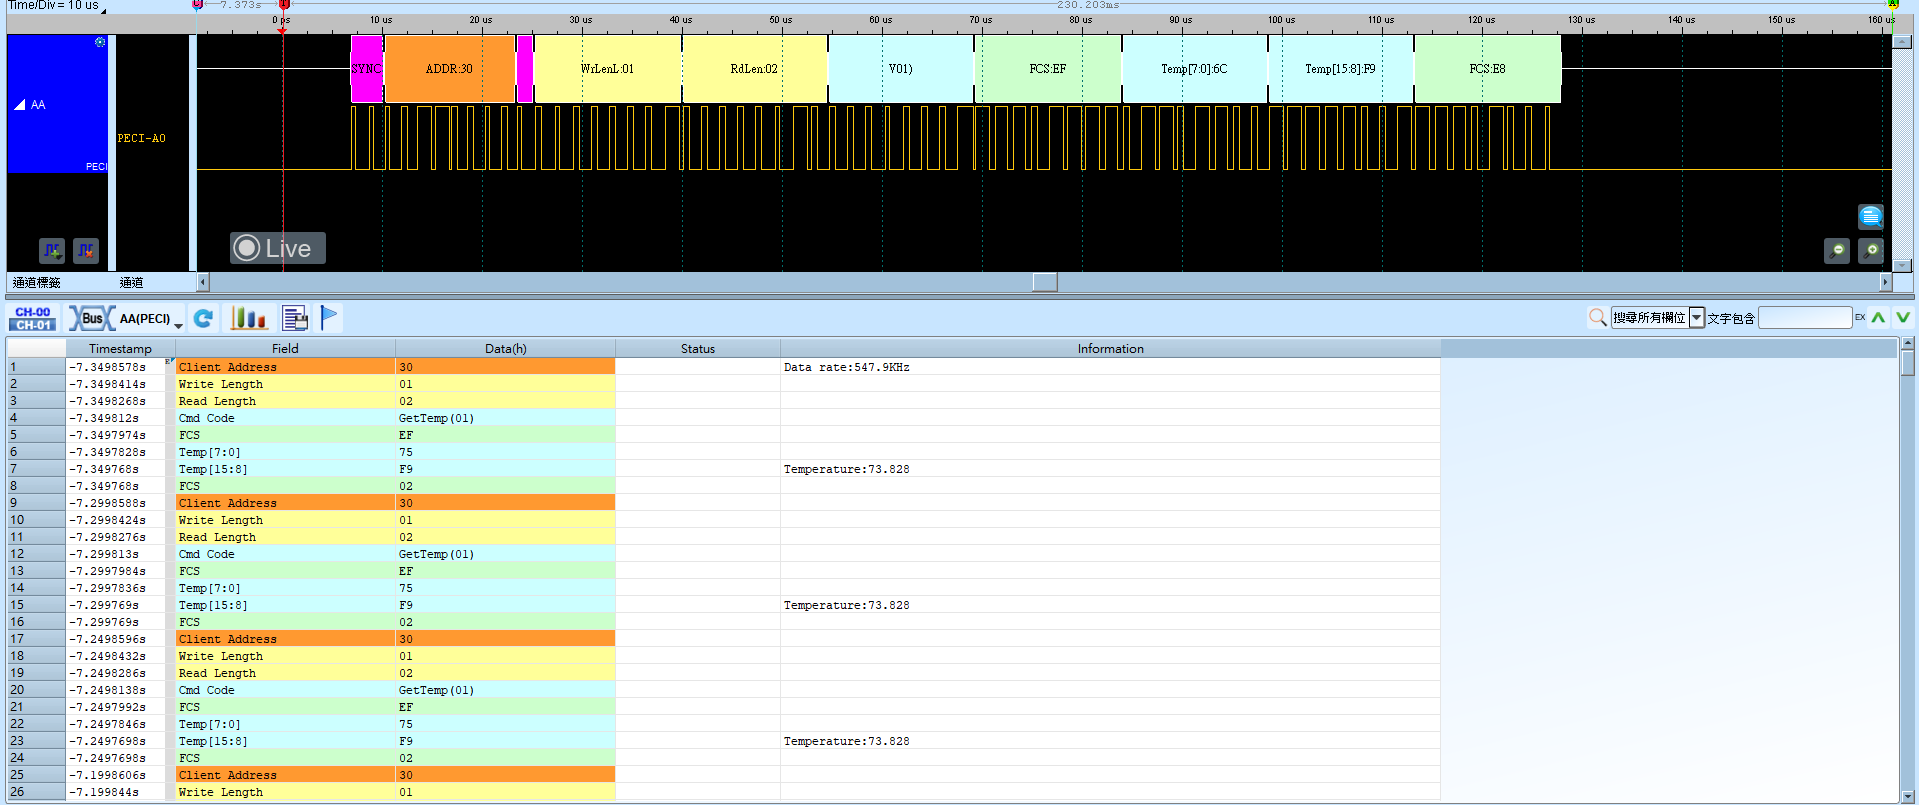This screenshot has height=805, width=1919.
Task: Click the 通道標籤 column label
Action: (37, 283)
